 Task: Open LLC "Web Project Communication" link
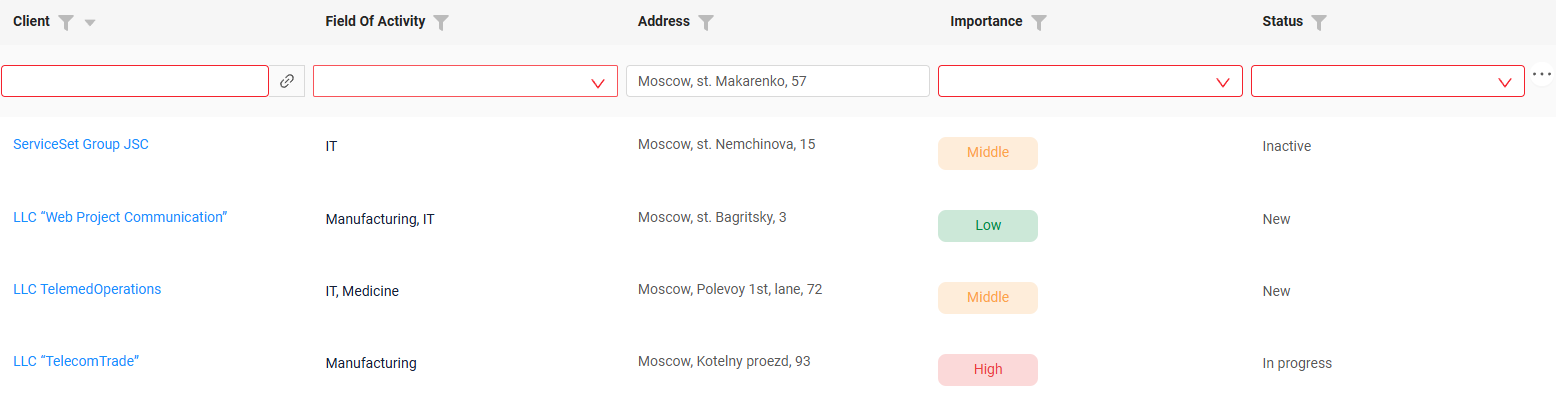pos(120,217)
